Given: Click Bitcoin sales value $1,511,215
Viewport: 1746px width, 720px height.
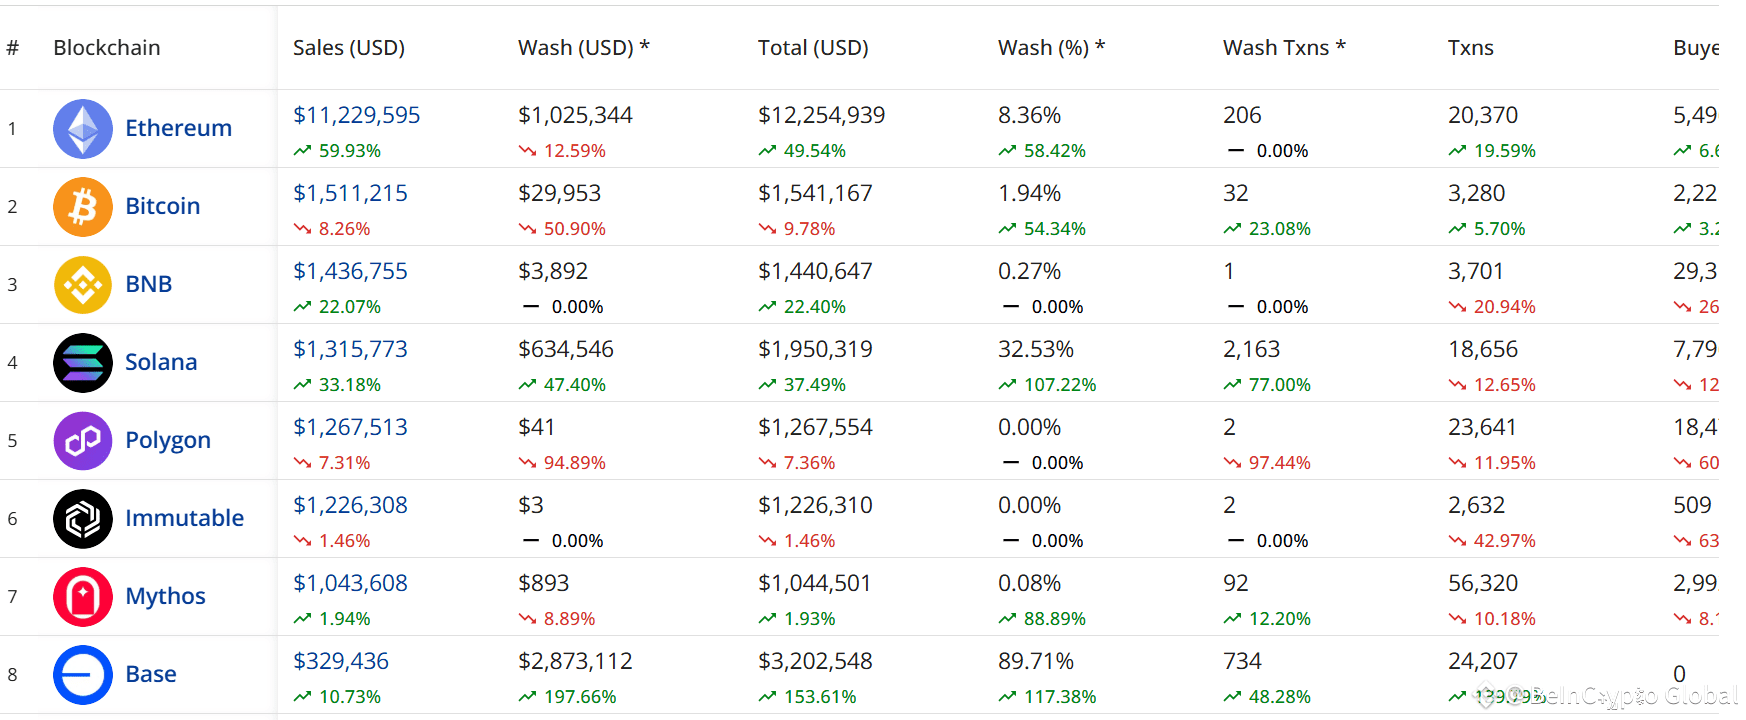Looking at the screenshot, I should point(351,193).
